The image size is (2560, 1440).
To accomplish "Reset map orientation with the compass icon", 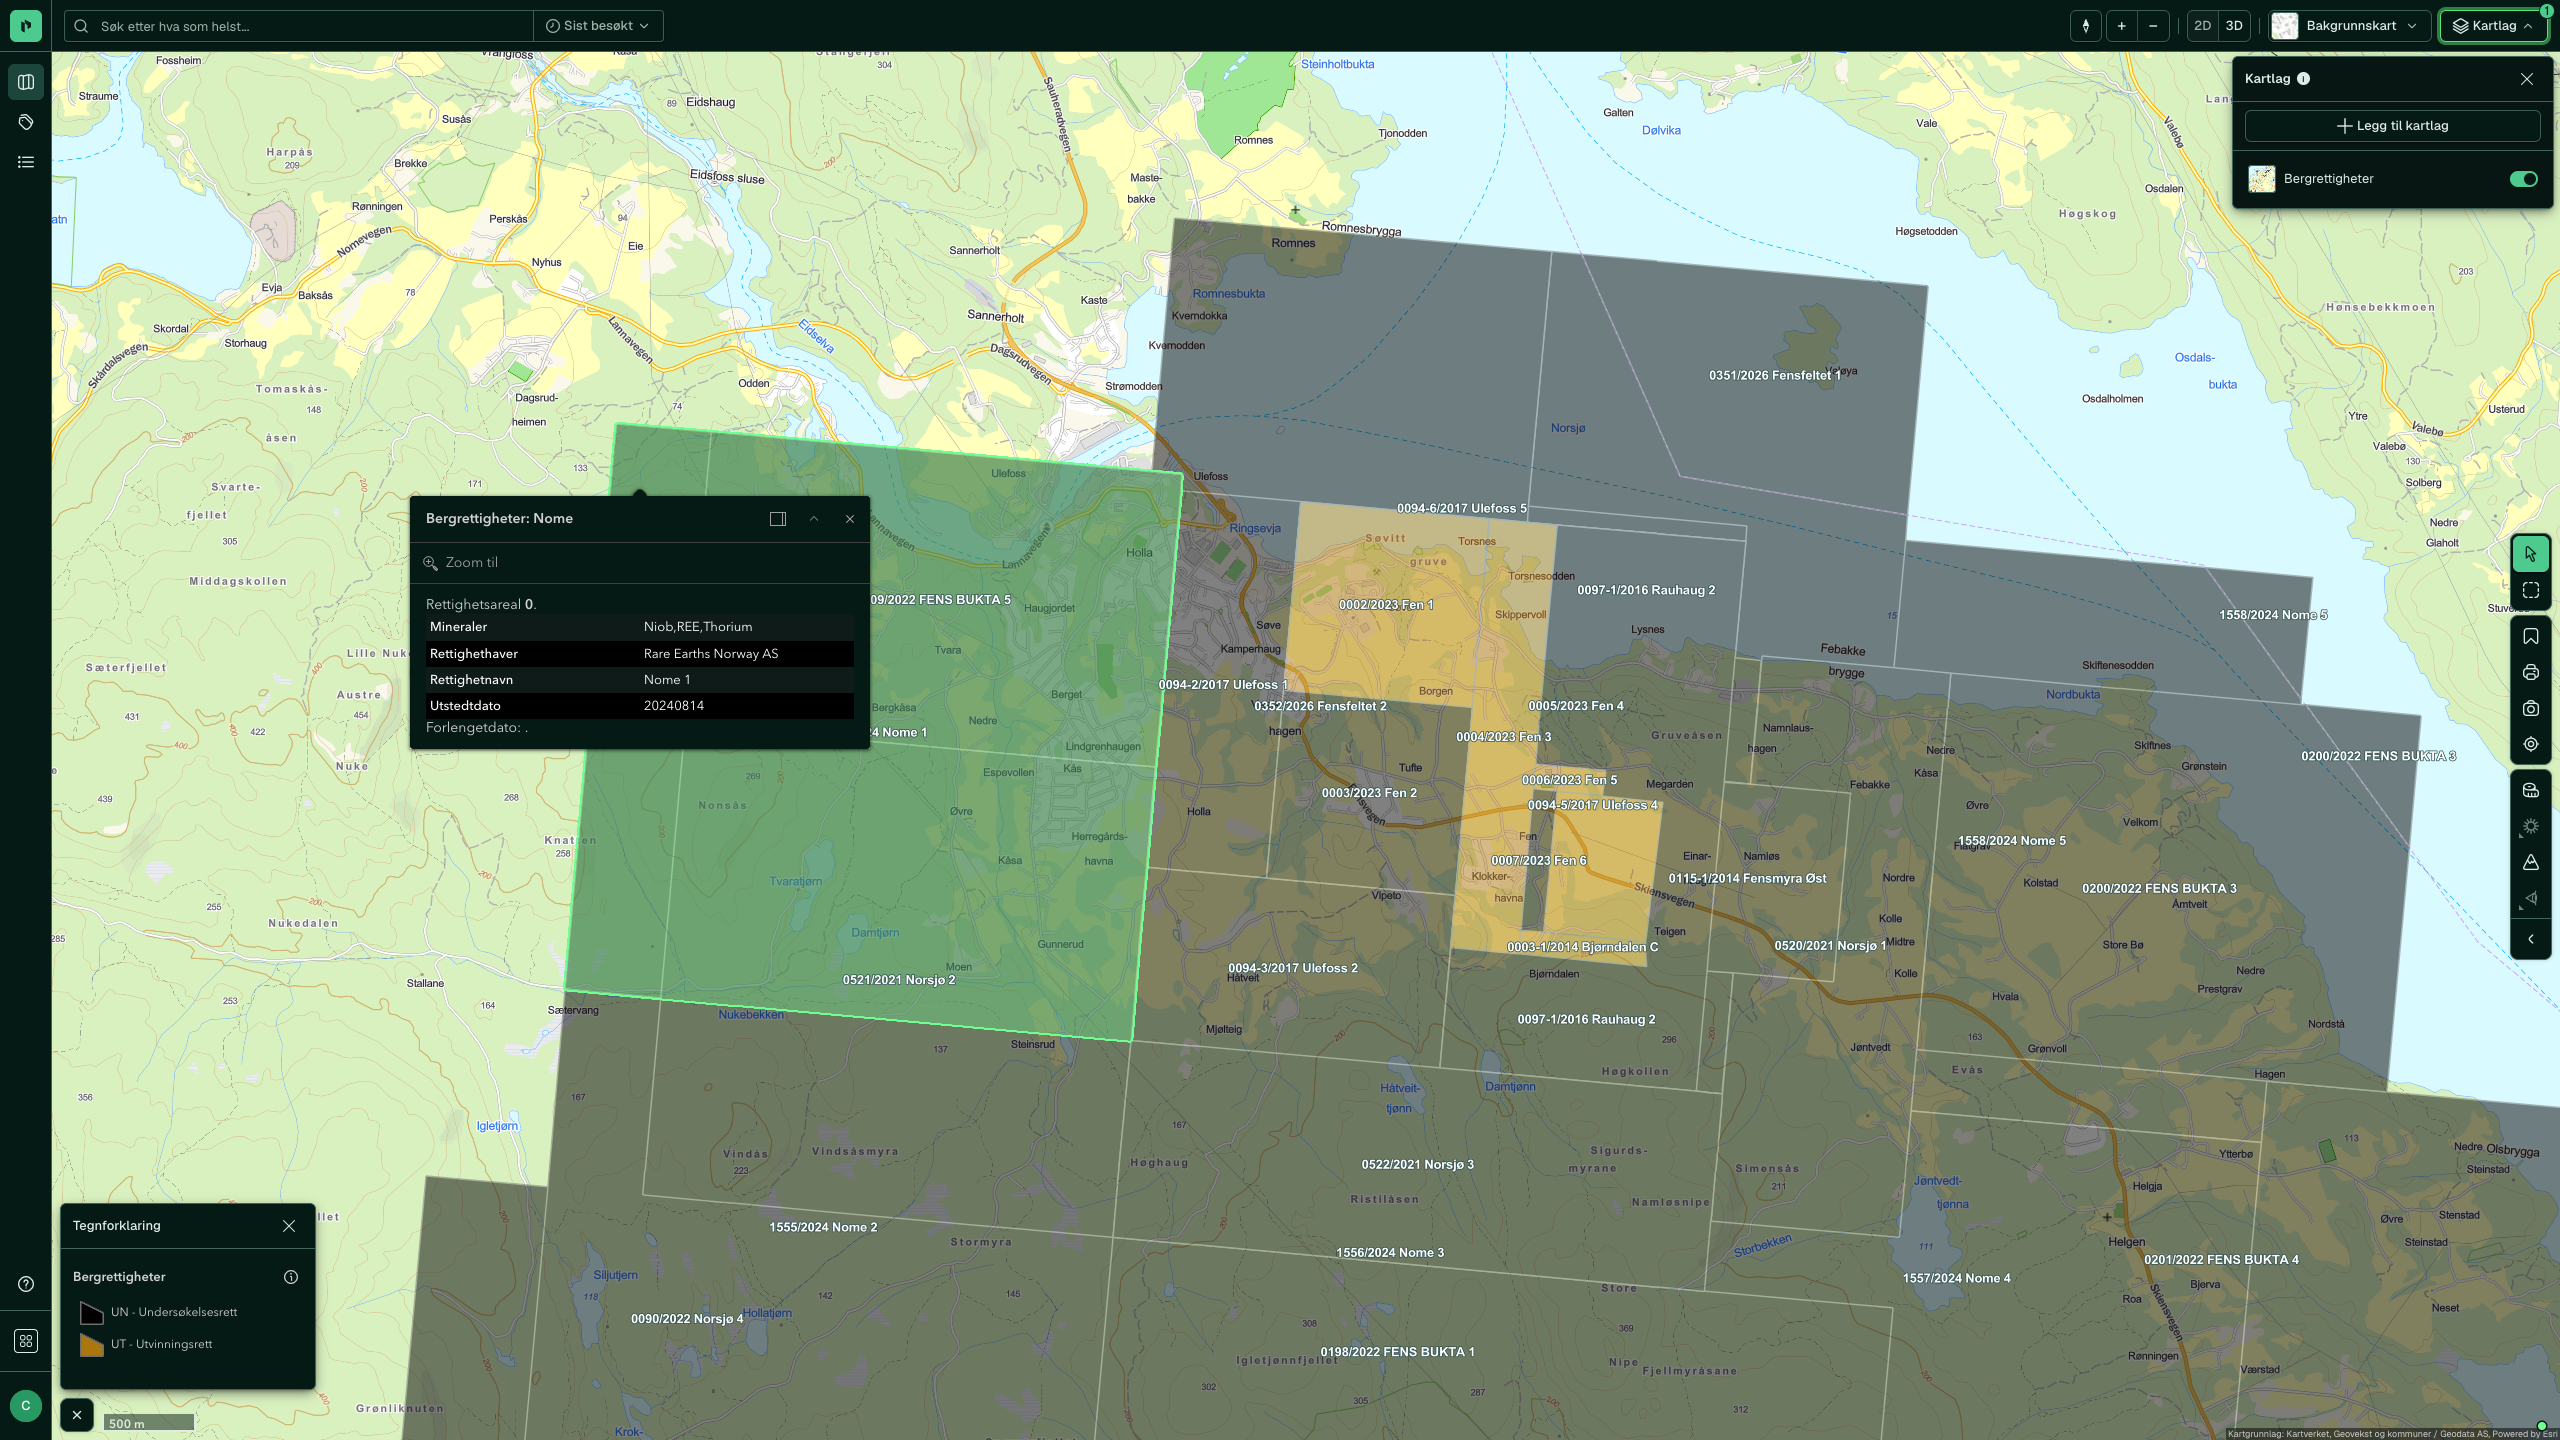I will pyautogui.click(x=2085, y=26).
